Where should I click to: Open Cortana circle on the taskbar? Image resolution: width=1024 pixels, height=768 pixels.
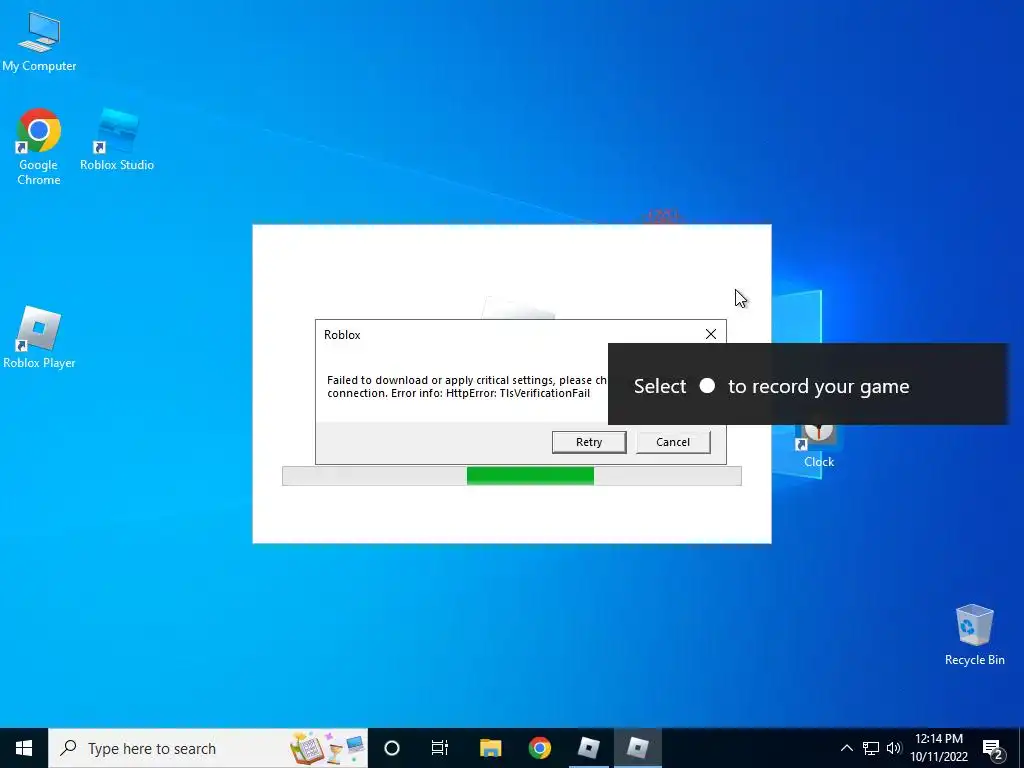(392, 748)
